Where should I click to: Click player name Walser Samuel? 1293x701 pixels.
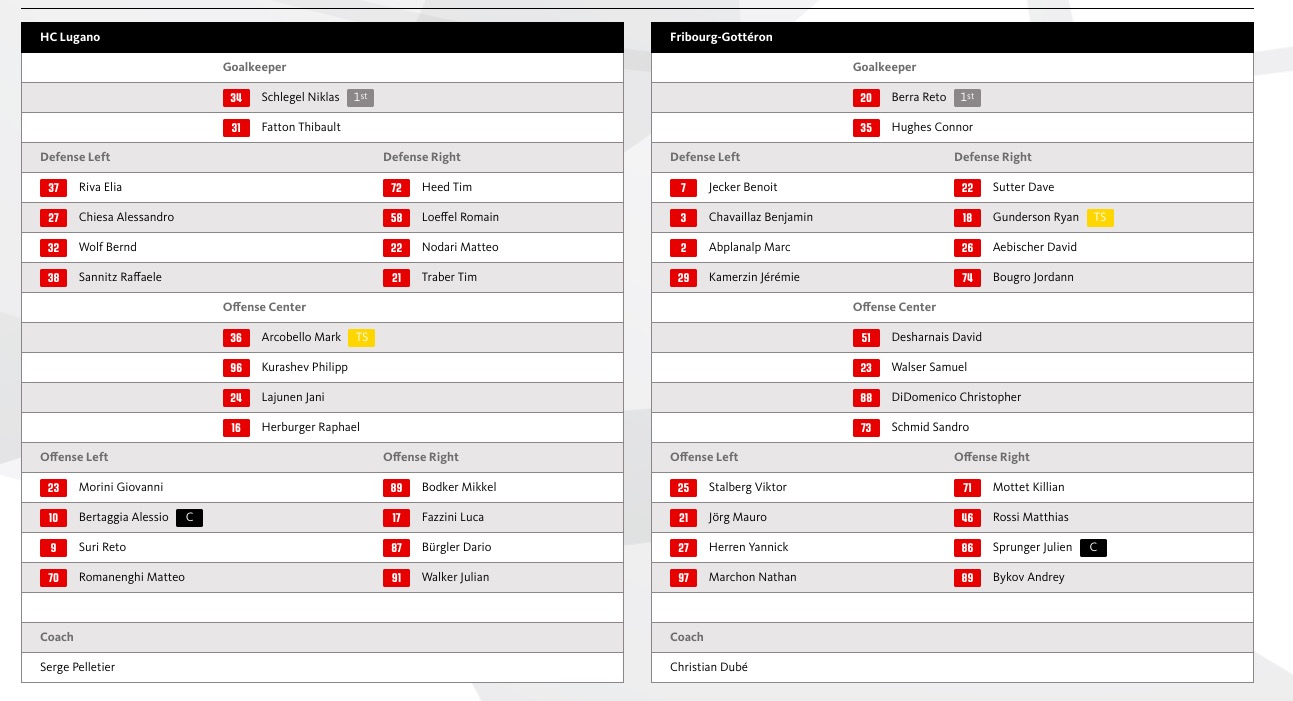(930, 367)
